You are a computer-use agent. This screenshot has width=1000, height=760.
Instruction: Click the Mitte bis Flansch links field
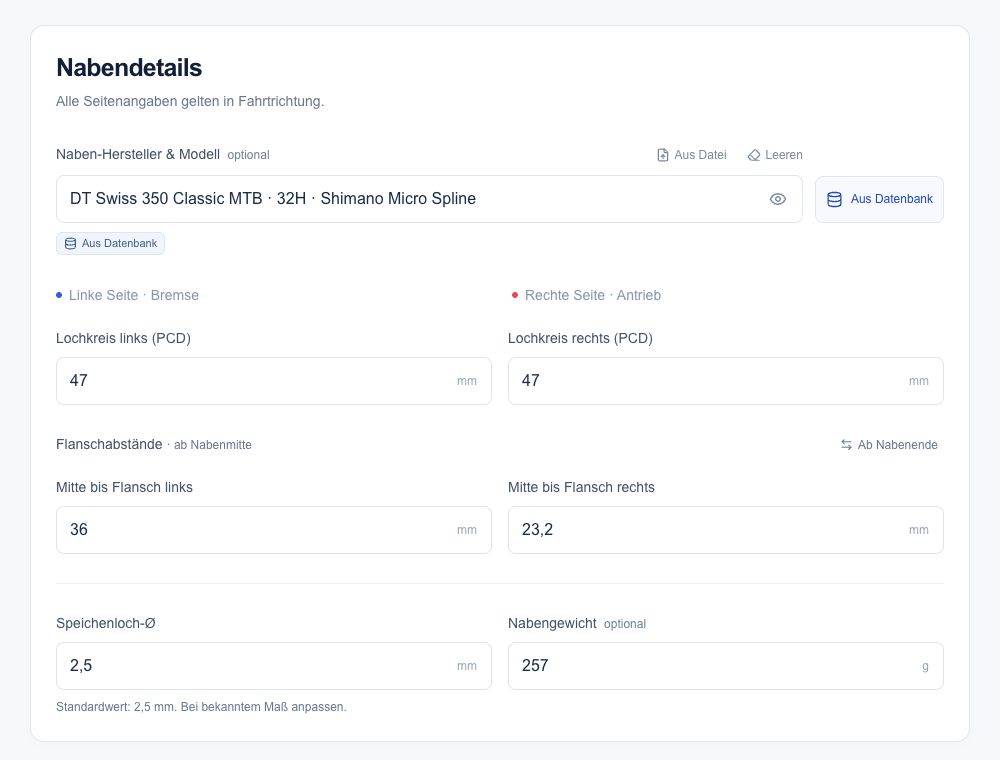point(274,530)
